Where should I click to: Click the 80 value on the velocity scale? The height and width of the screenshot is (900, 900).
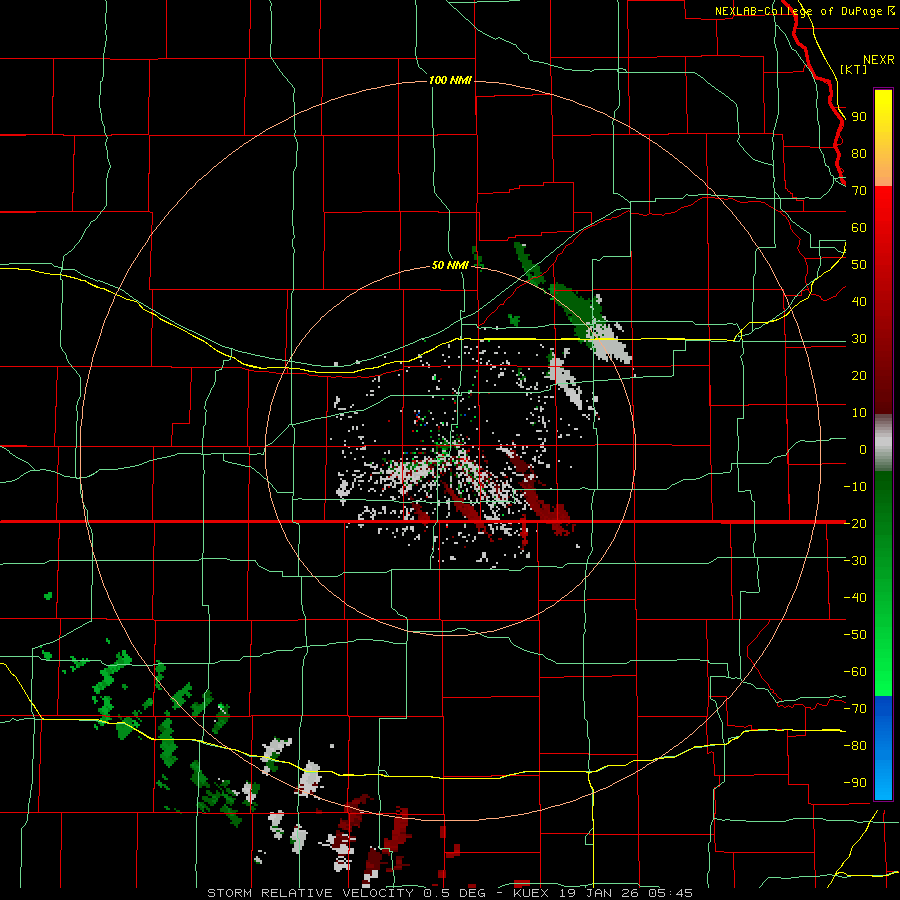859,154
